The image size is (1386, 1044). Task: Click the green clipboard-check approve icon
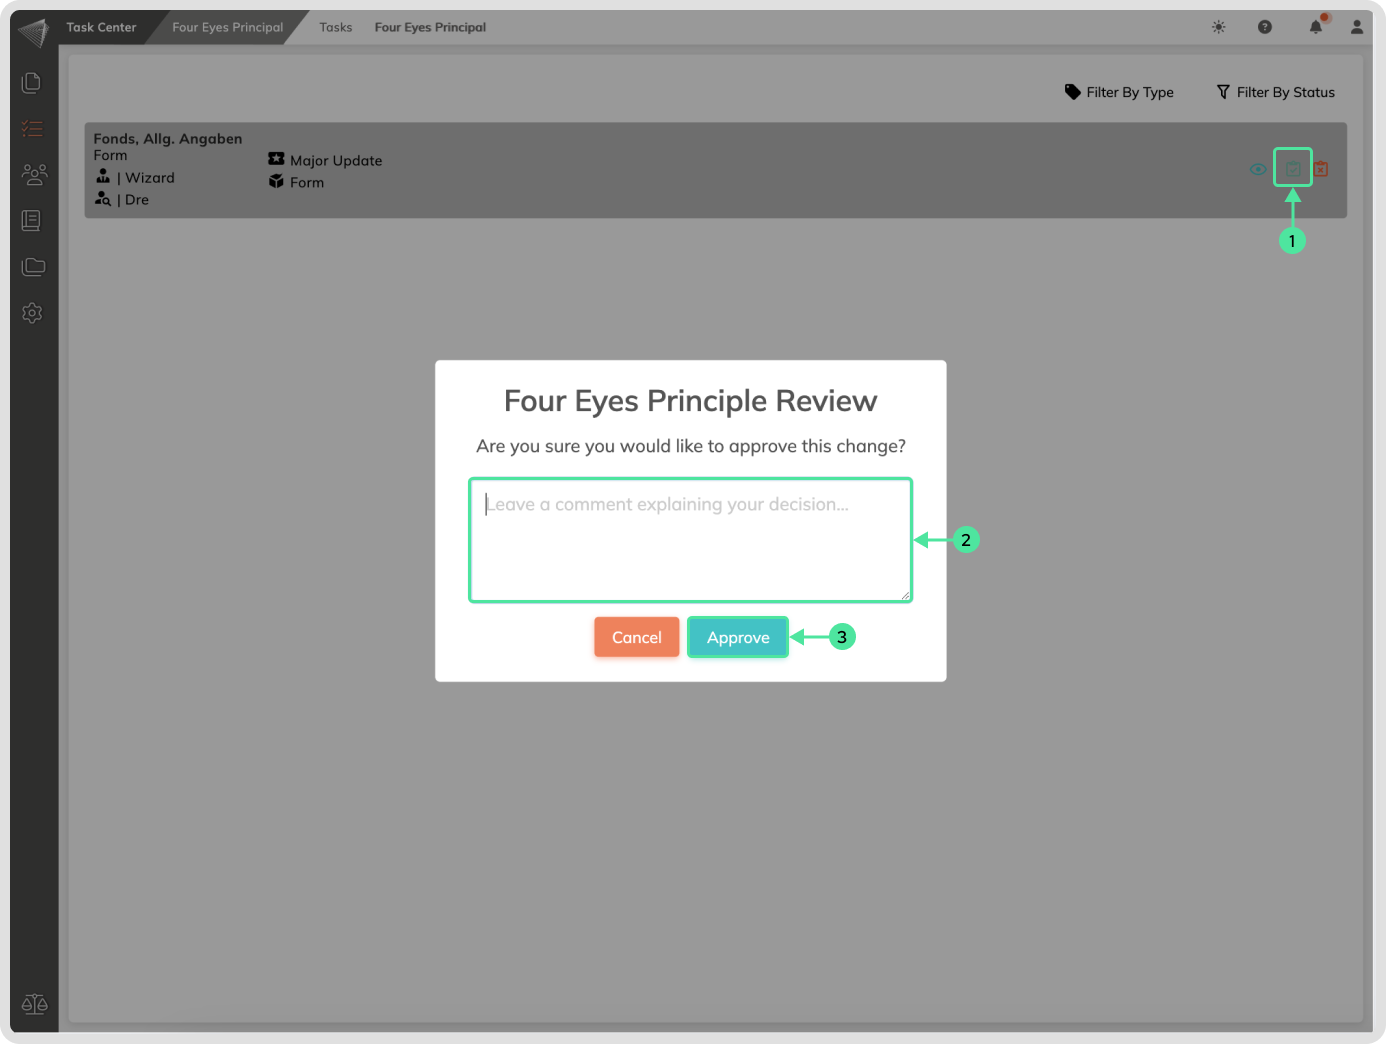click(x=1292, y=169)
